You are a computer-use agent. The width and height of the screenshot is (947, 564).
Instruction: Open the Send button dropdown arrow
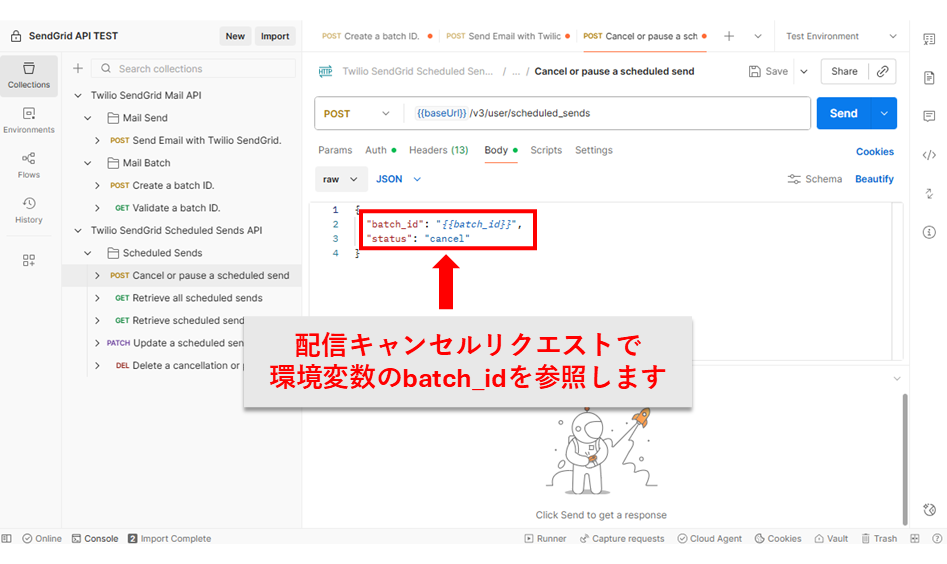click(x=884, y=114)
